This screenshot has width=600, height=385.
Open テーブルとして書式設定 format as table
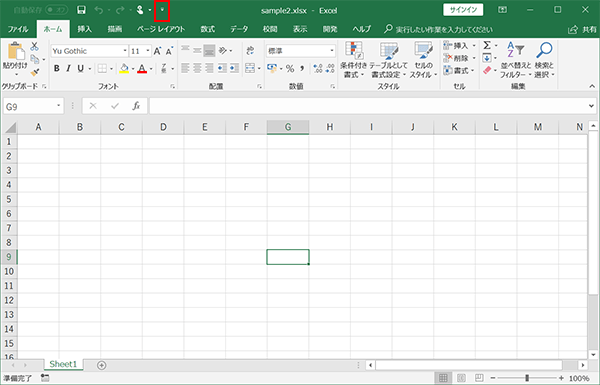pos(388,60)
